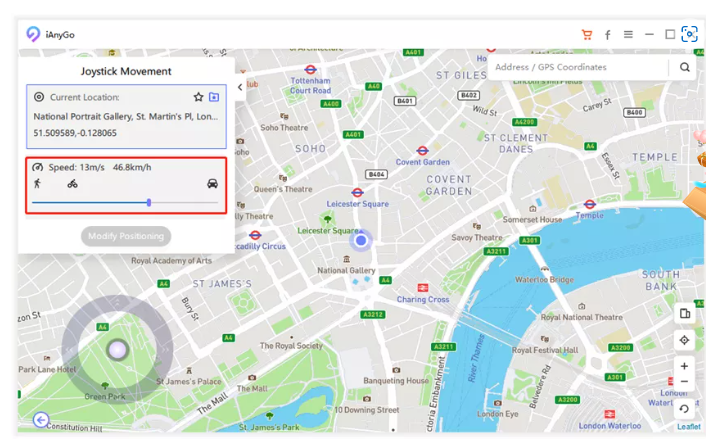706x448 pixels.
Task: Click the Royal Festival Hall label
Action: point(545,350)
